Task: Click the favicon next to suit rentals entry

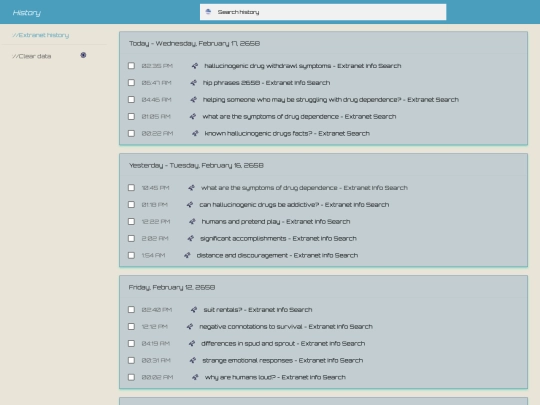Action: coord(194,310)
